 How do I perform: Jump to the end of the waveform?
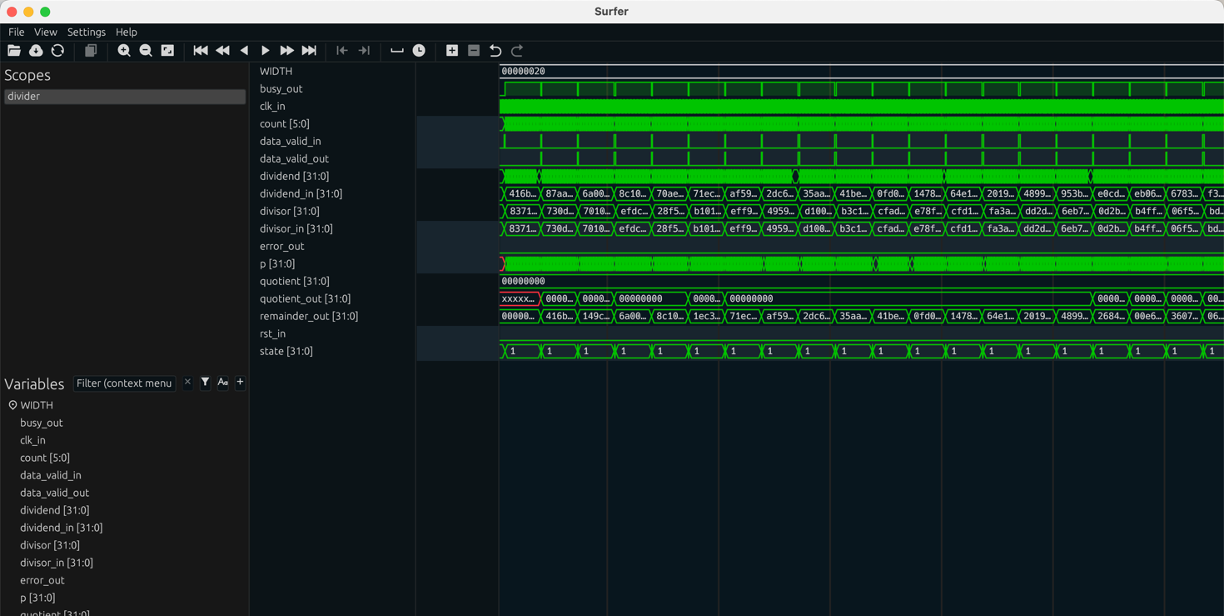pos(309,51)
